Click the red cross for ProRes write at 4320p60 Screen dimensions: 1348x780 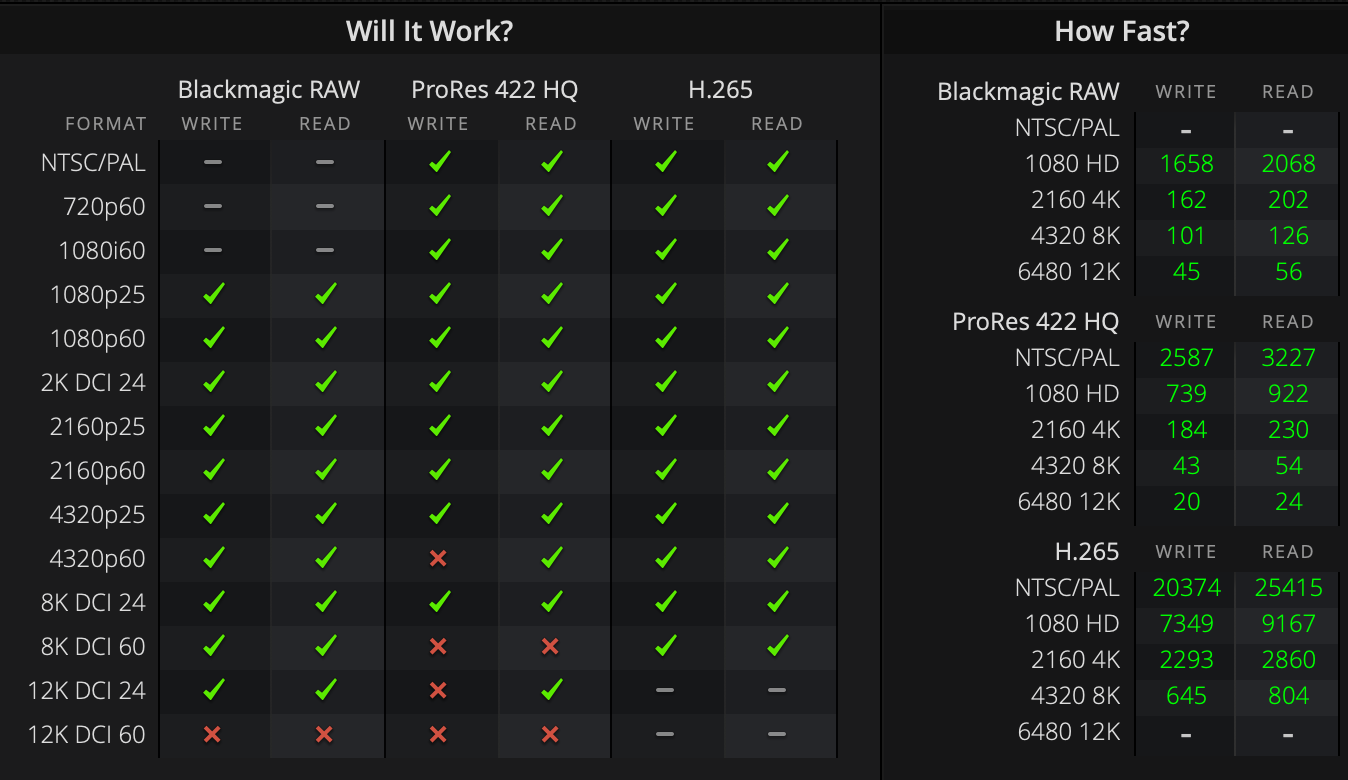coord(438,559)
